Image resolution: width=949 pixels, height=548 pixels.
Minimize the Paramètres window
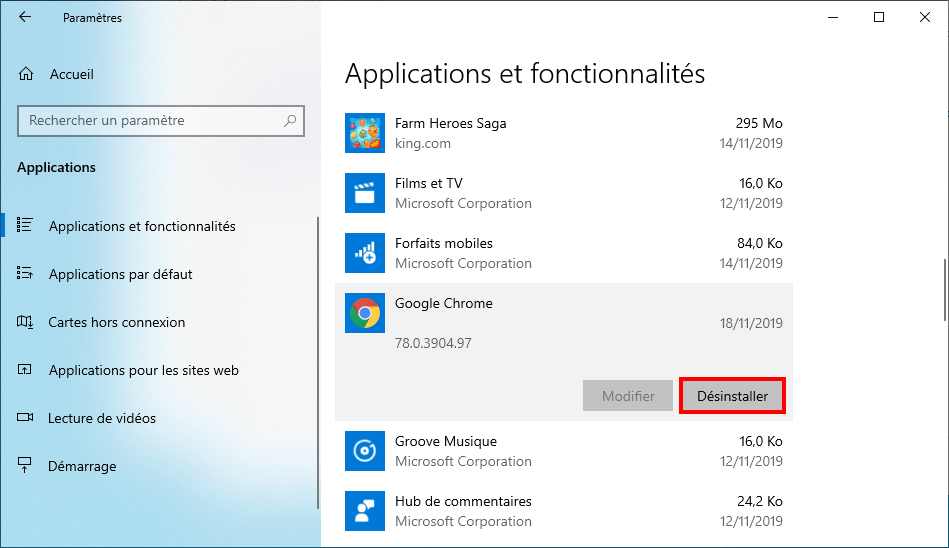point(833,17)
